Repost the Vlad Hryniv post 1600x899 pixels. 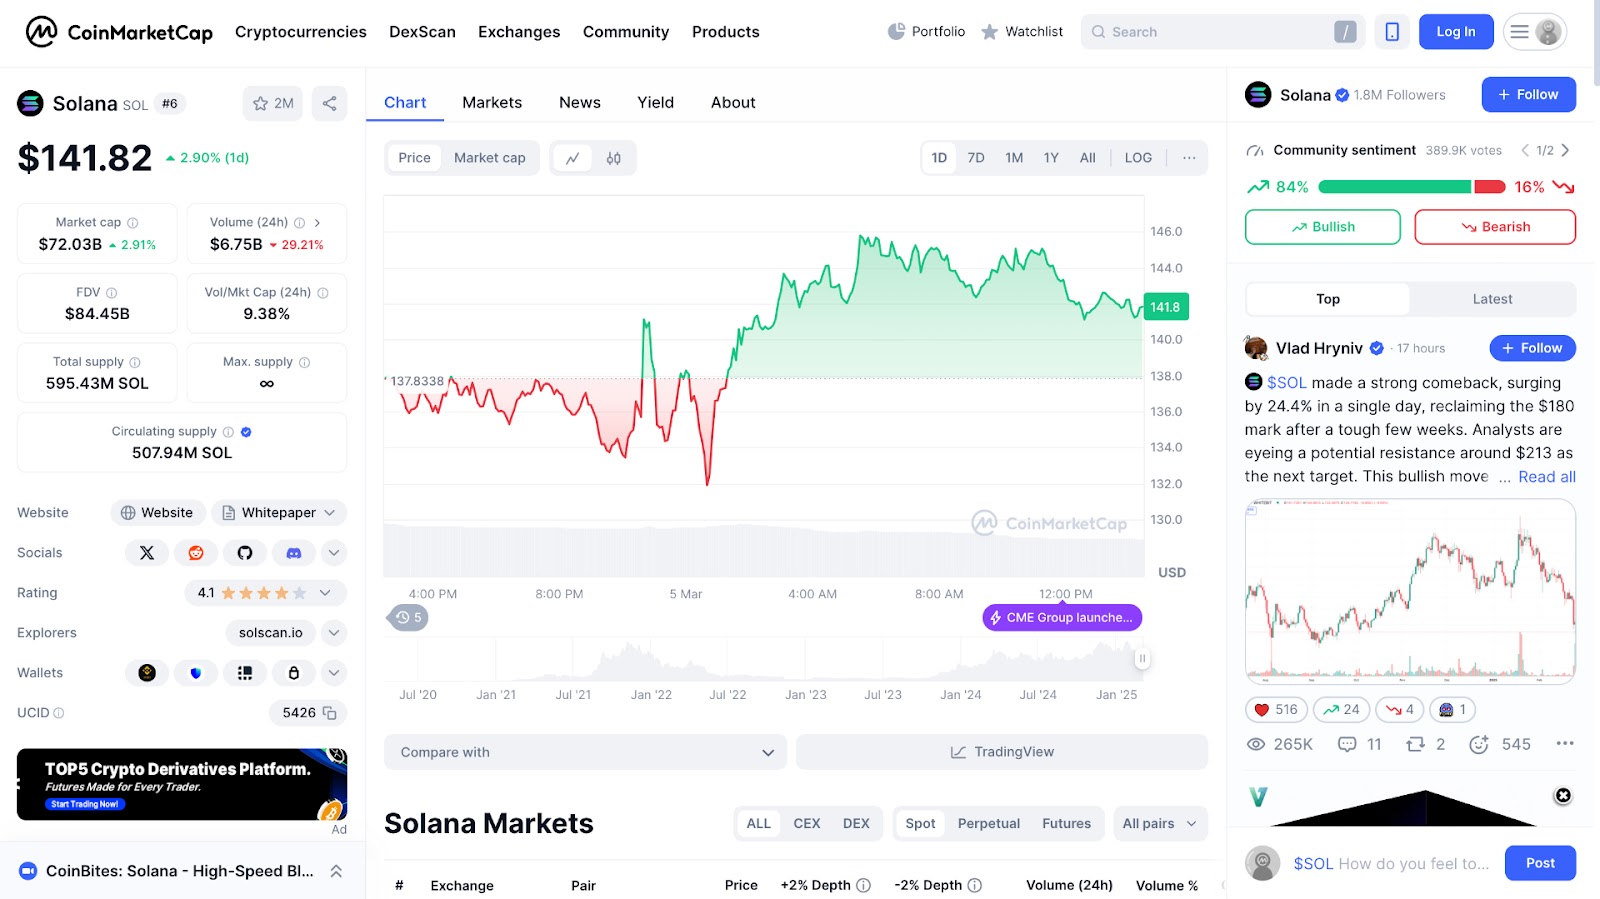coord(1426,745)
